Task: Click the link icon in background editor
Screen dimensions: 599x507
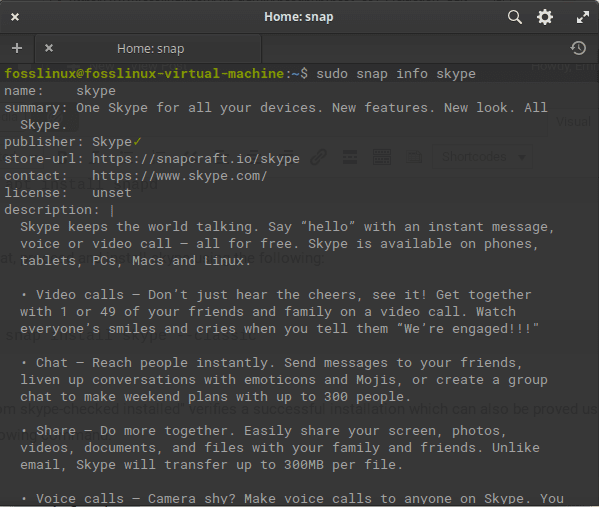Action: coord(318,157)
